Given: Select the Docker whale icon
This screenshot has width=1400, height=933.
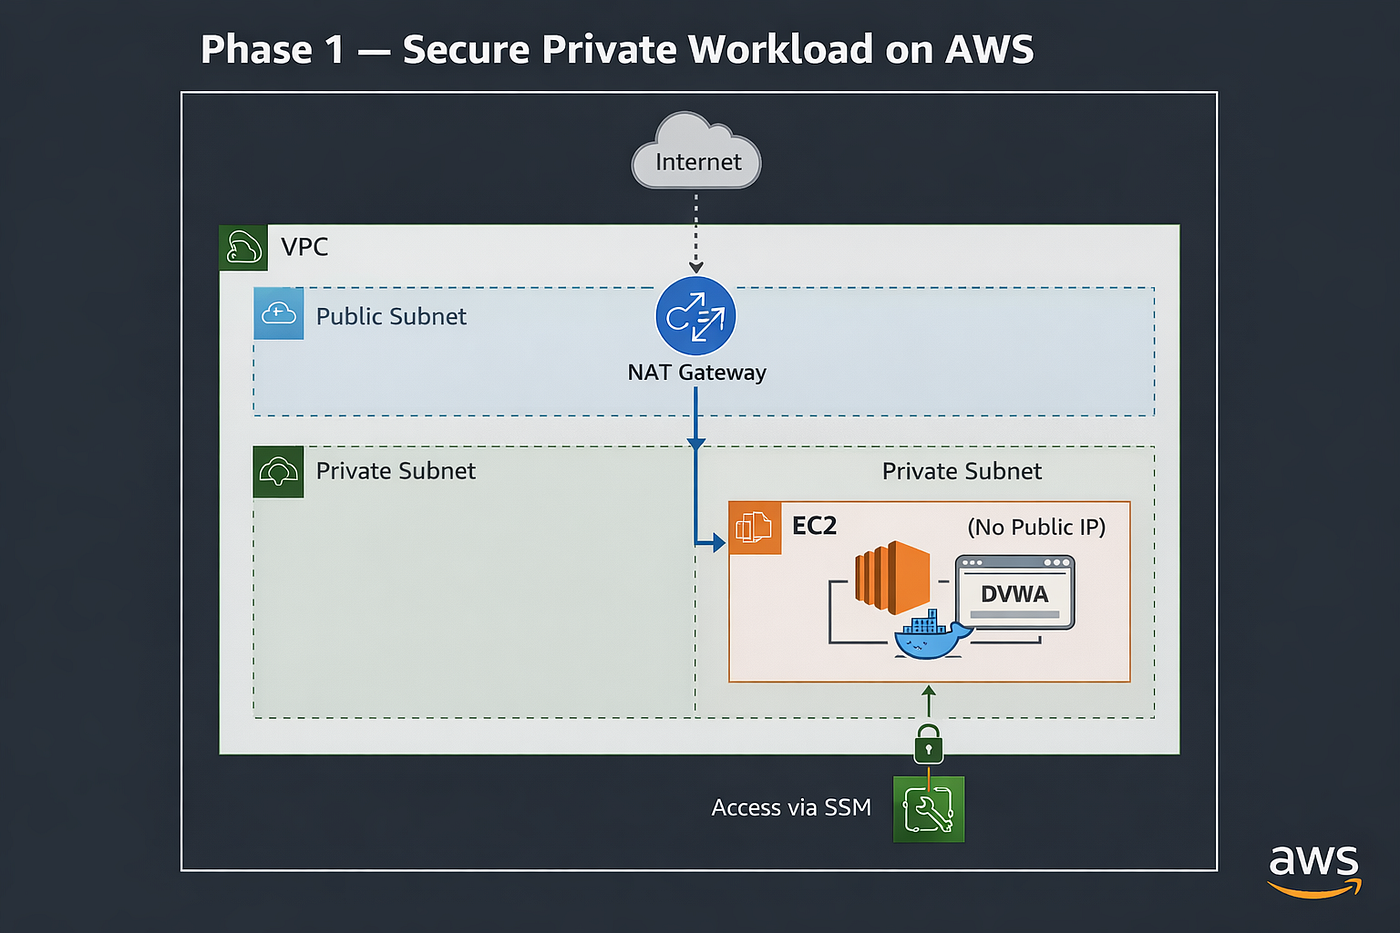Looking at the screenshot, I should point(932,636).
